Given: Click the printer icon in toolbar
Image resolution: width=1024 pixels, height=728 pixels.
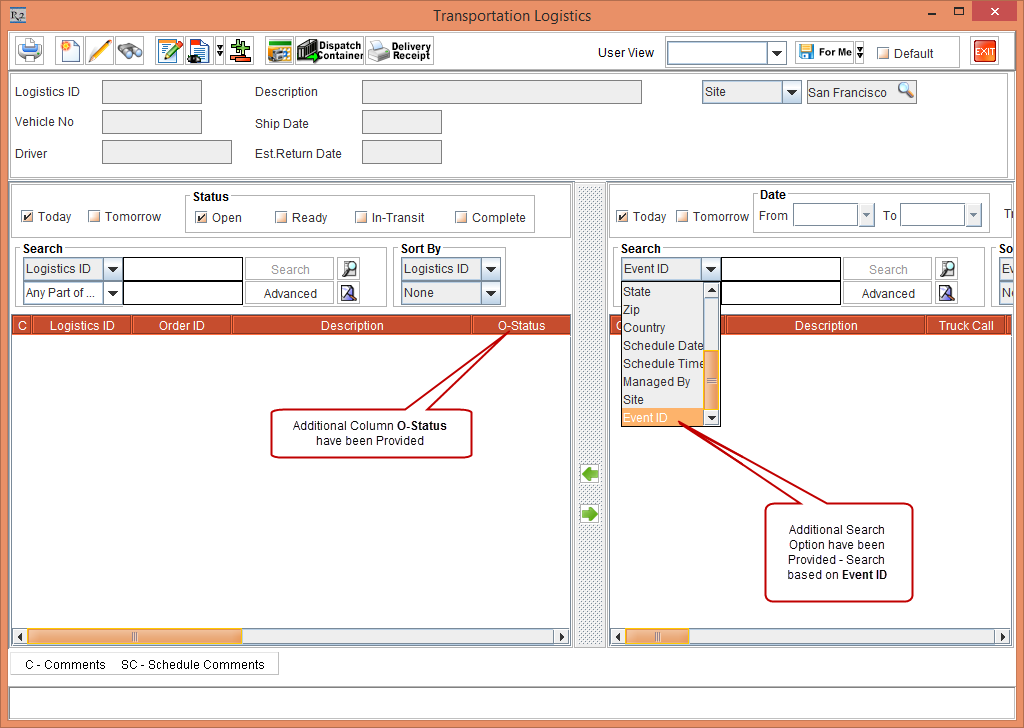Looking at the screenshot, I should coord(30,50).
